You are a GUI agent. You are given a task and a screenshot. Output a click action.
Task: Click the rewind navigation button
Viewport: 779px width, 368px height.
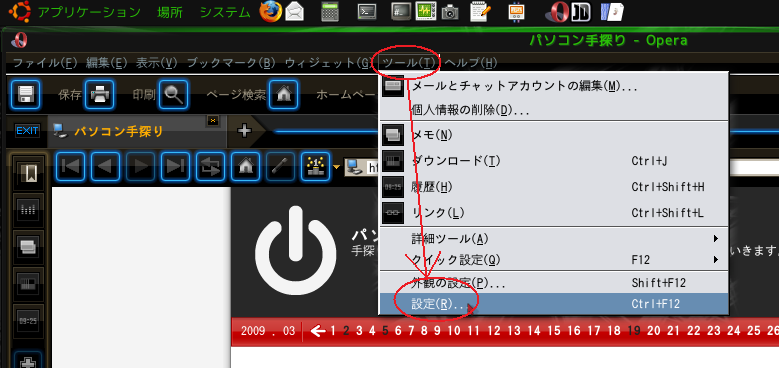71,166
